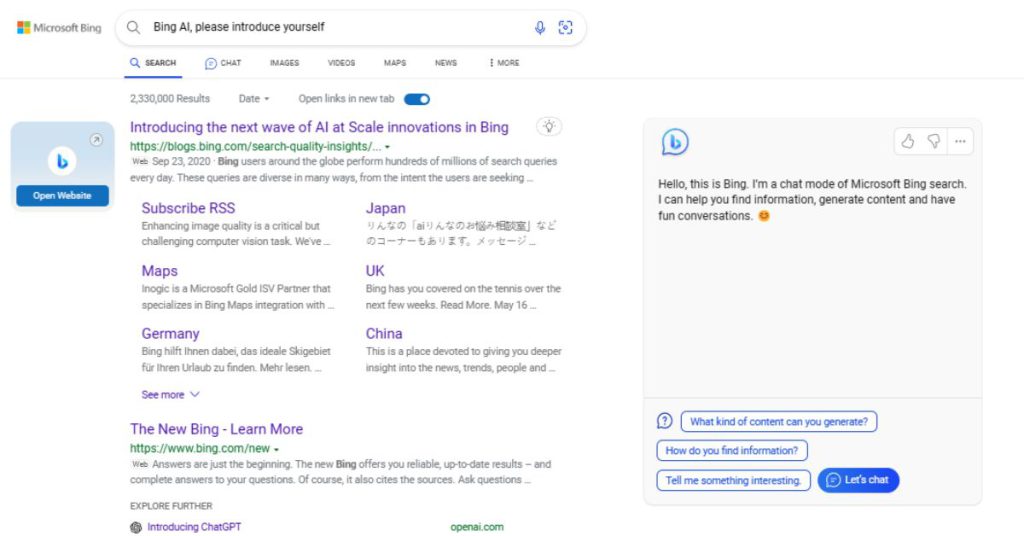Click the Open Website button

[63, 195]
